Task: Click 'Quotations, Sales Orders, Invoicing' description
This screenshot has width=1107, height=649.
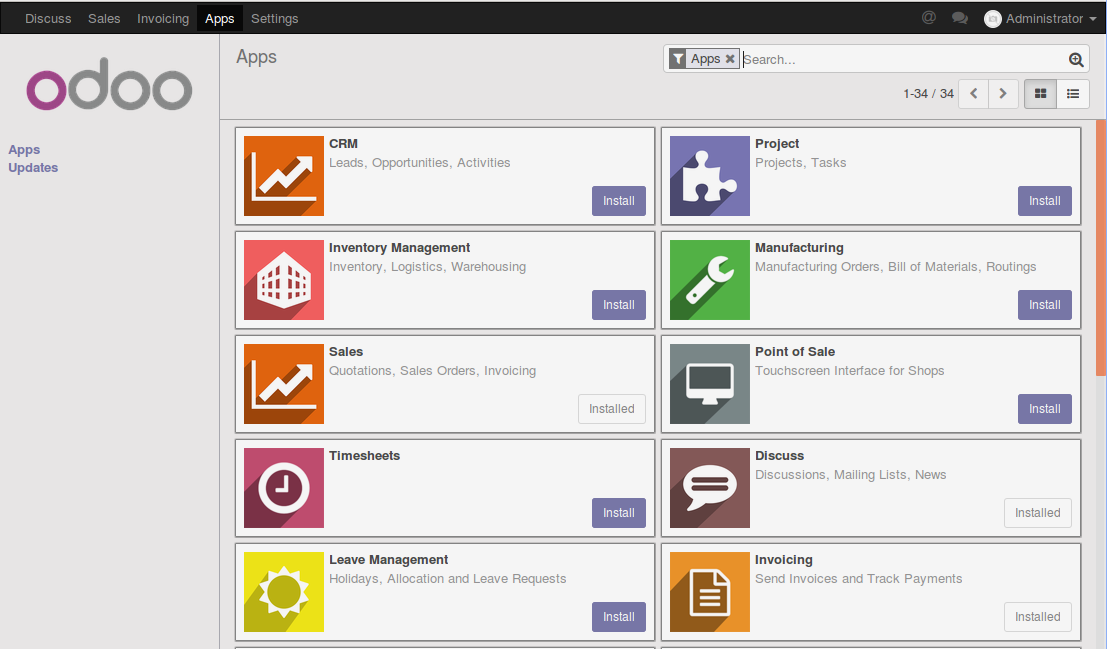Action: pos(432,371)
